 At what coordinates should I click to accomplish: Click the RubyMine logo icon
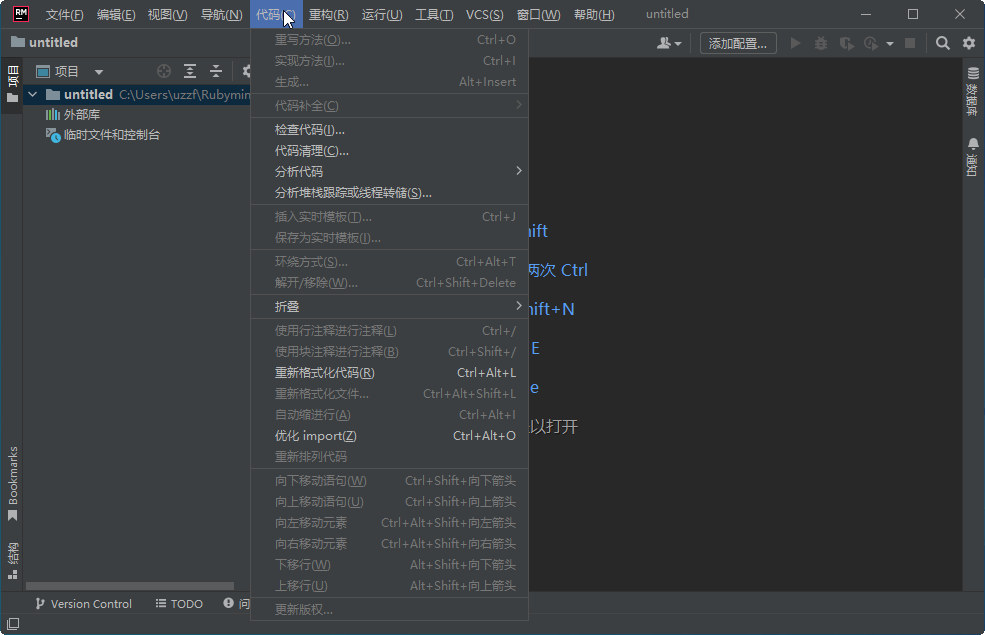[21, 14]
